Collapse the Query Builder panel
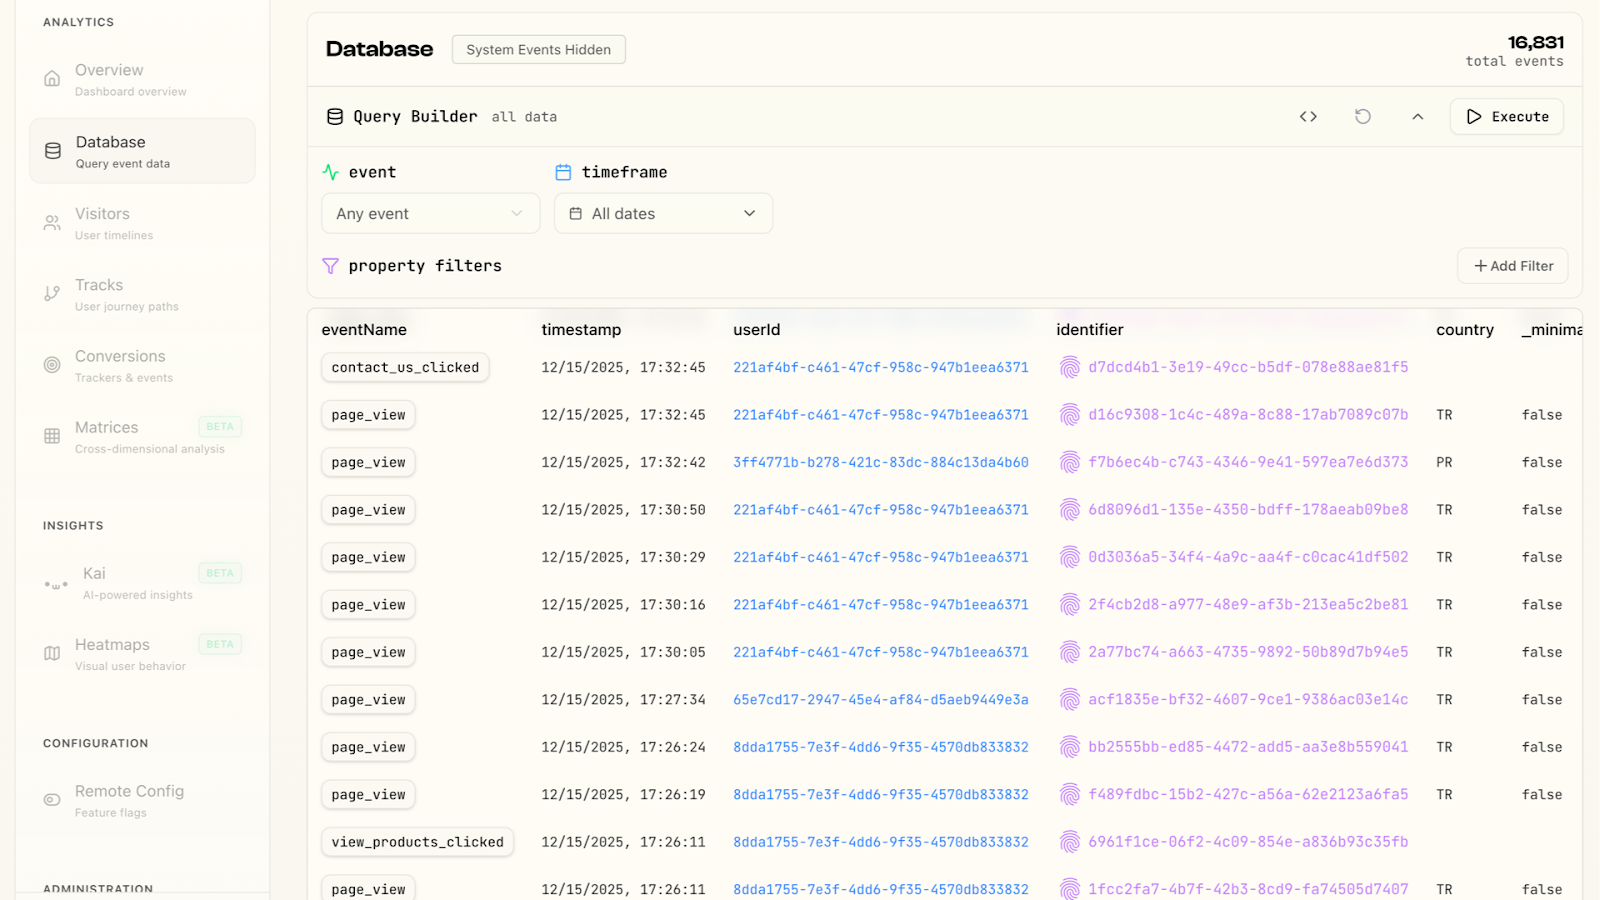This screenshot has width=1600, height=900. (1417, 117)
